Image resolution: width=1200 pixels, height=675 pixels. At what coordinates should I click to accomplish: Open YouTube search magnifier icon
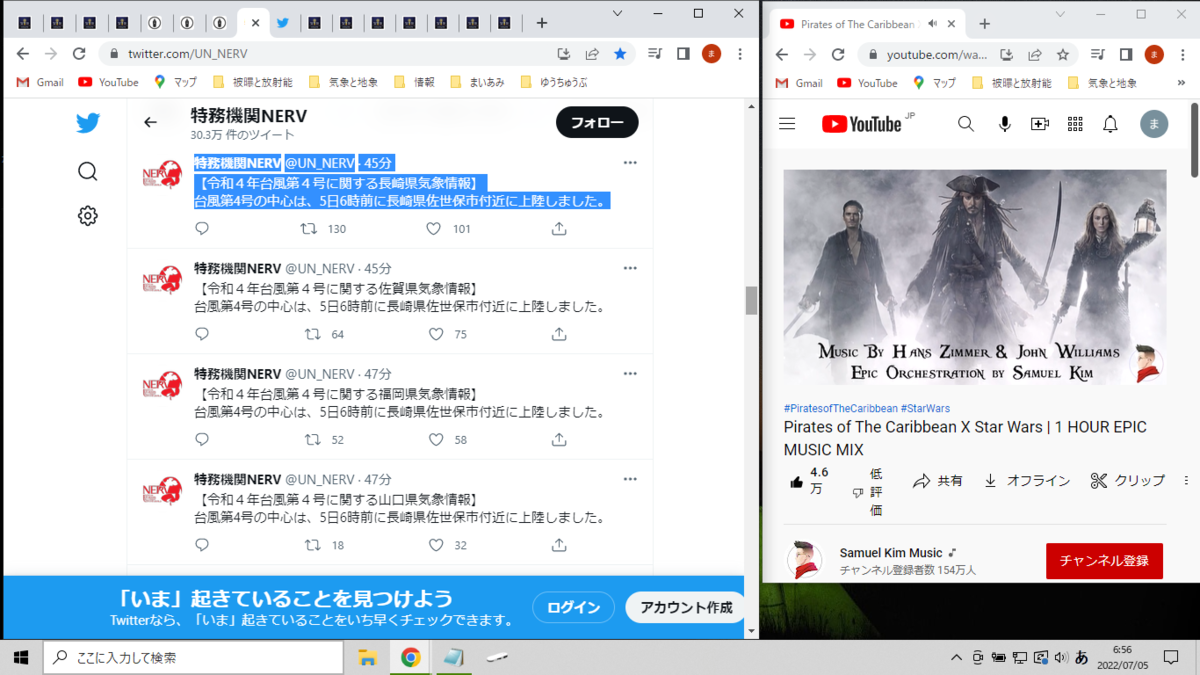(x=965, y=124)
